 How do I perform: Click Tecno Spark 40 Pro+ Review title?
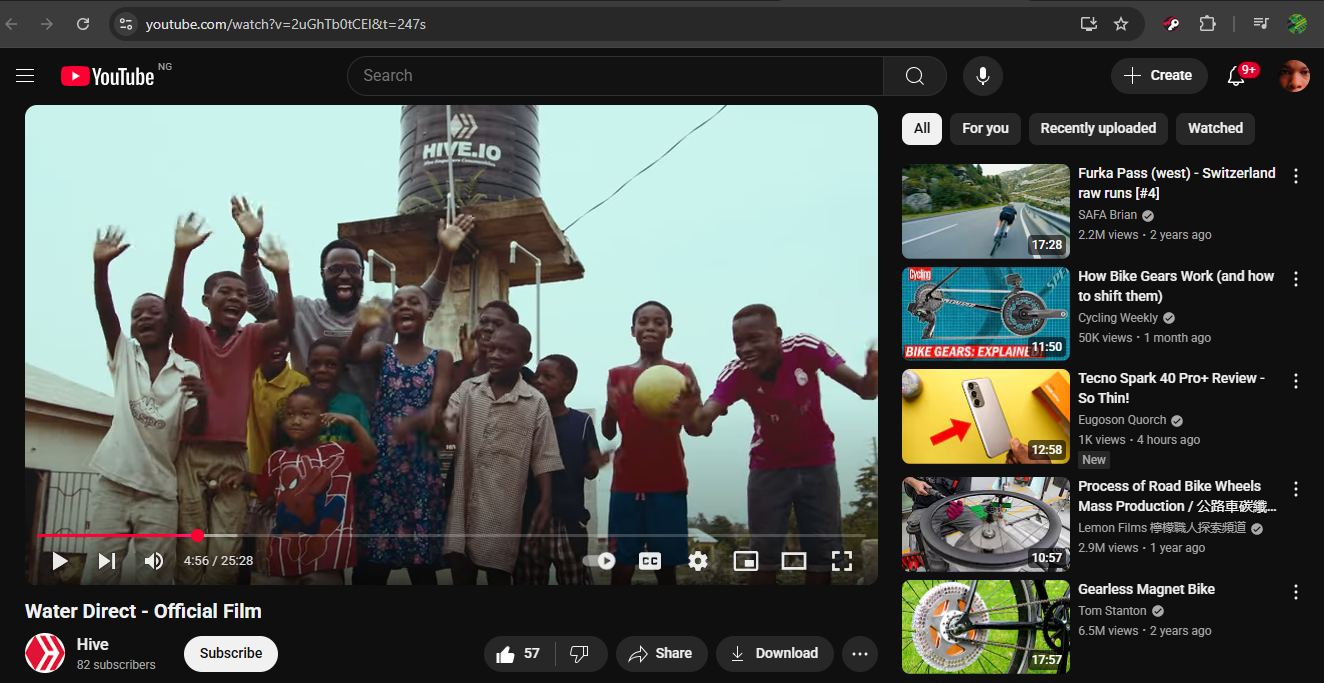click(x=1172, y=388)
